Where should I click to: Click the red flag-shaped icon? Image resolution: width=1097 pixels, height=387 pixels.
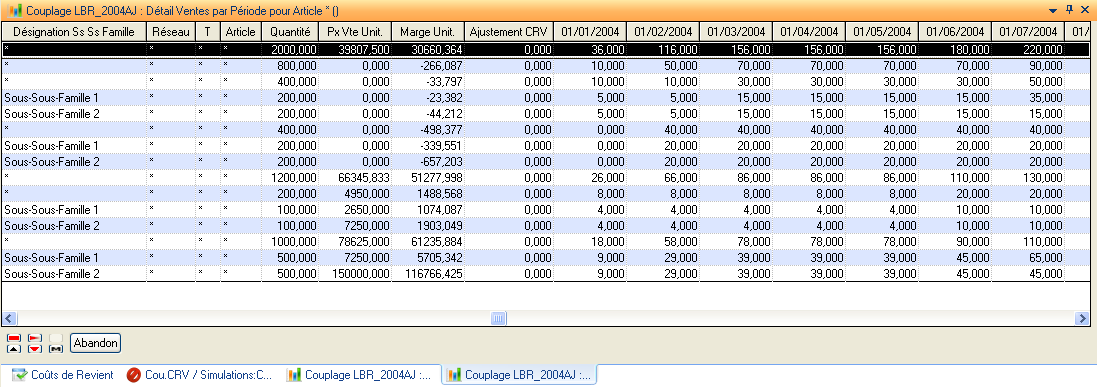[35, 338]
